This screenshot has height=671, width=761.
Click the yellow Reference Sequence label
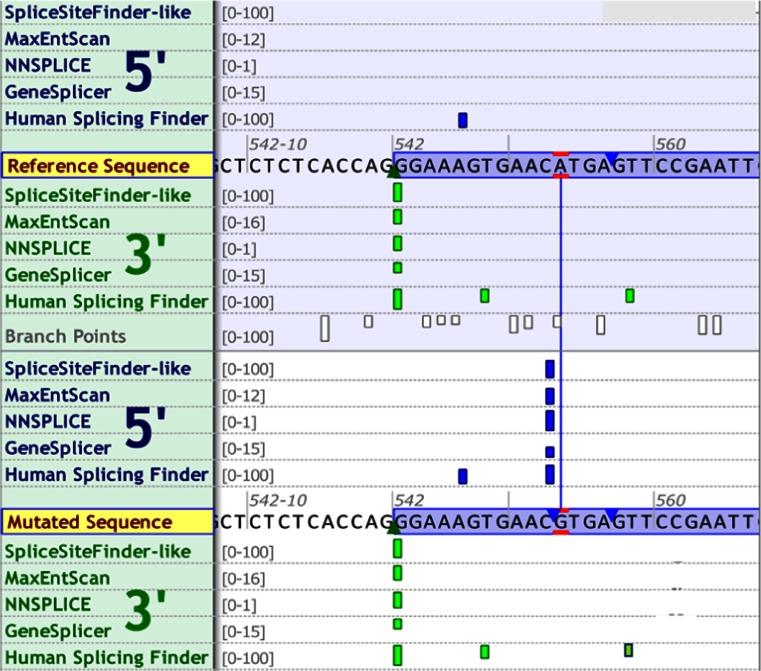point(98,166)
